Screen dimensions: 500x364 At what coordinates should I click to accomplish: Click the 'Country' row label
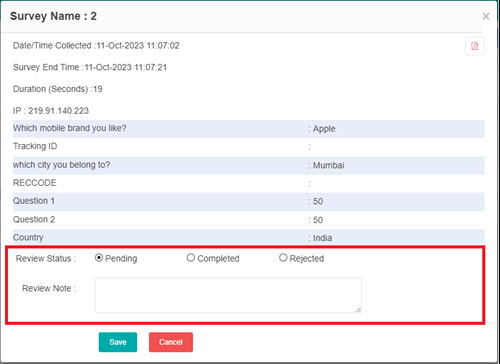(x=28, y=238)
